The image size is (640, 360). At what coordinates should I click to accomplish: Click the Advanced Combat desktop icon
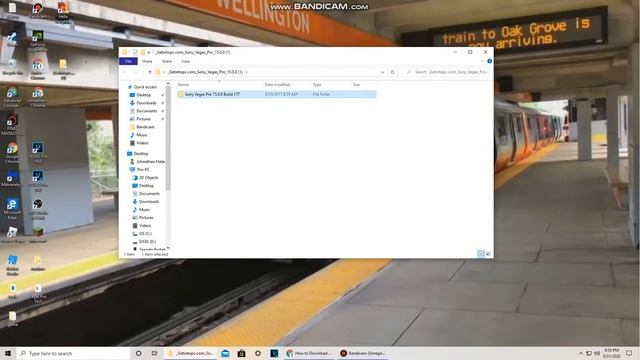(x=12, y=97)
